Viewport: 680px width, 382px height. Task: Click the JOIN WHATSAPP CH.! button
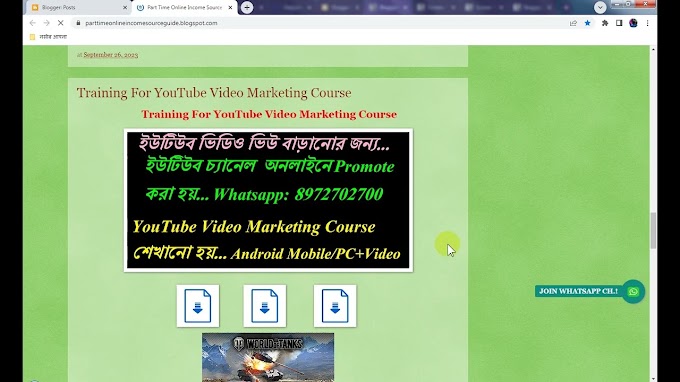[579, 291]
